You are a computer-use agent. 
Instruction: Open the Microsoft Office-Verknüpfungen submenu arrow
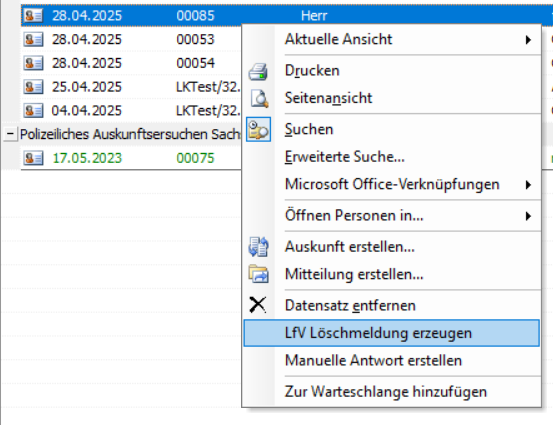(x=528, y=184)
